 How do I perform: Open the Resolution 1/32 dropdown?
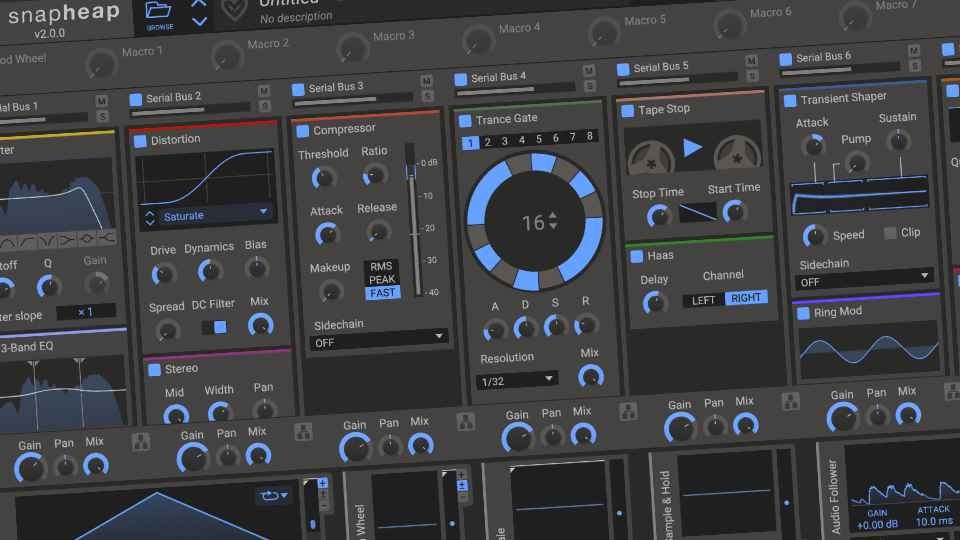[517, 380]
